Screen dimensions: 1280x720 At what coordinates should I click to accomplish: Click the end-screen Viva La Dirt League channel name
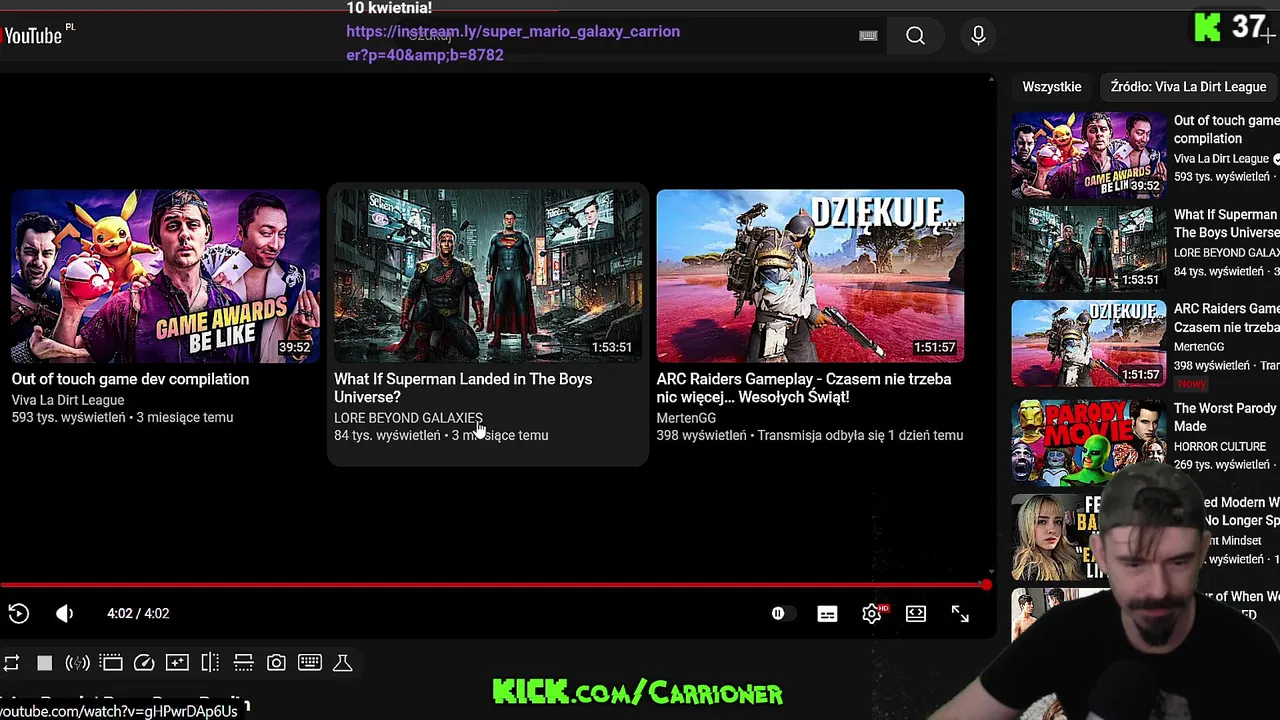[68, 400]
